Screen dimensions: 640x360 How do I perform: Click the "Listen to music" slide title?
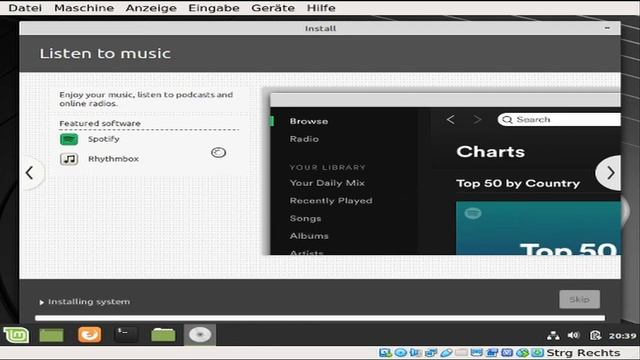pos(105,53)
